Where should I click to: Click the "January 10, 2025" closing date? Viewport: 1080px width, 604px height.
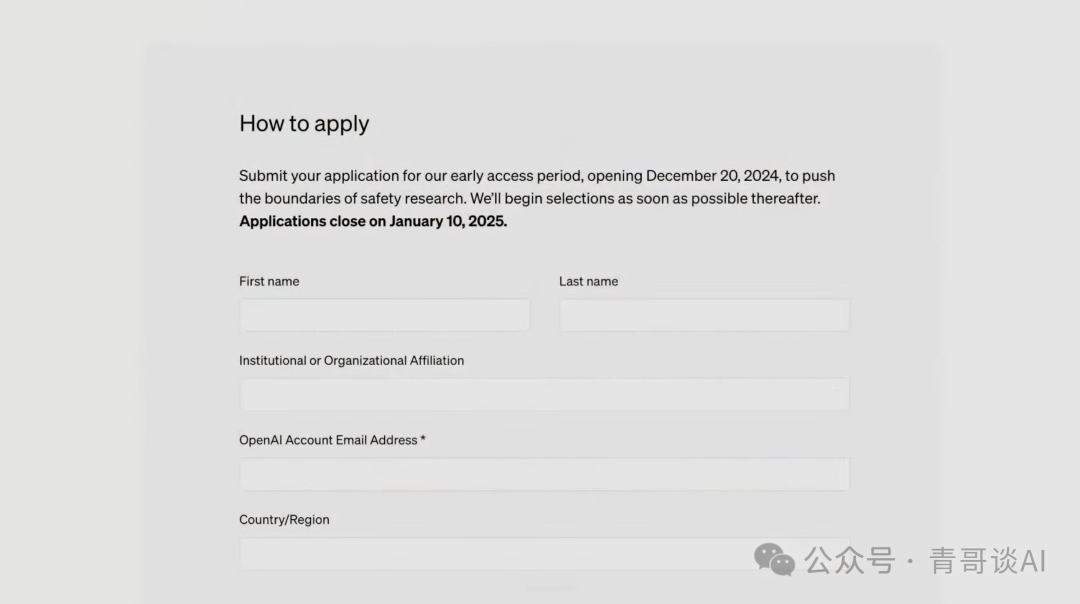448,221
